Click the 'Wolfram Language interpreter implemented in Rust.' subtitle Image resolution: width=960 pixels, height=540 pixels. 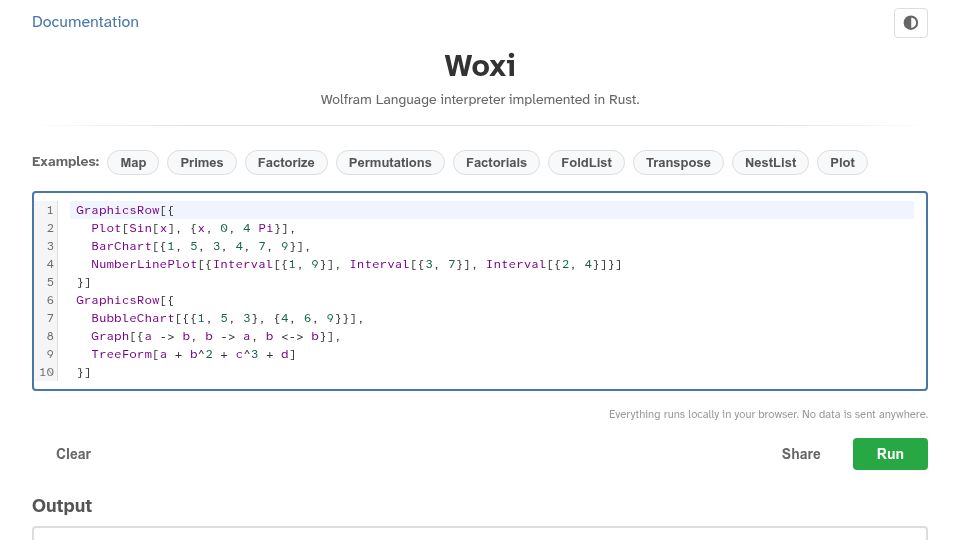(480, 100)
